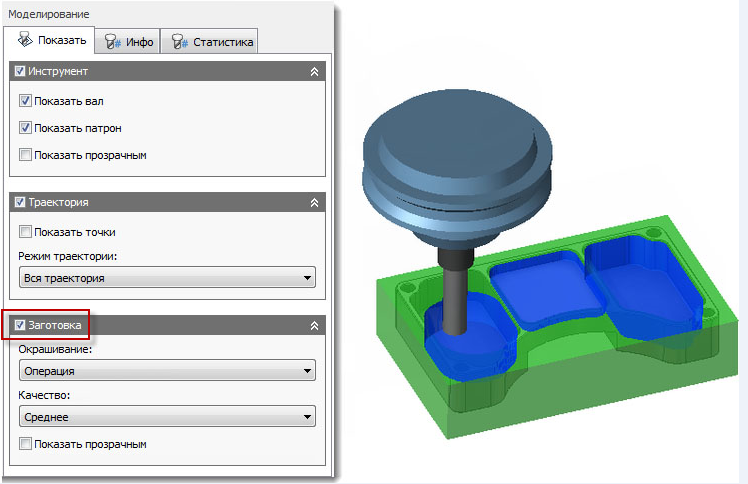This screenshot has width=748, height=484.
Task: Collapse the Траектория section chevron
Action: 314,203
